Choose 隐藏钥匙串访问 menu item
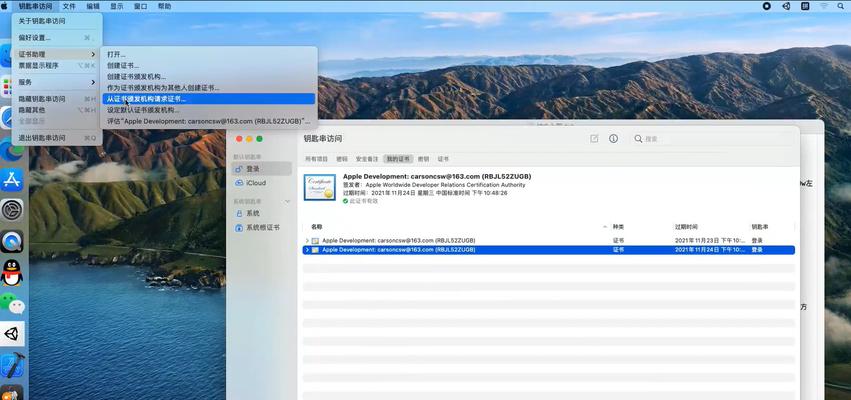851x400 pixels. [57, 99]
